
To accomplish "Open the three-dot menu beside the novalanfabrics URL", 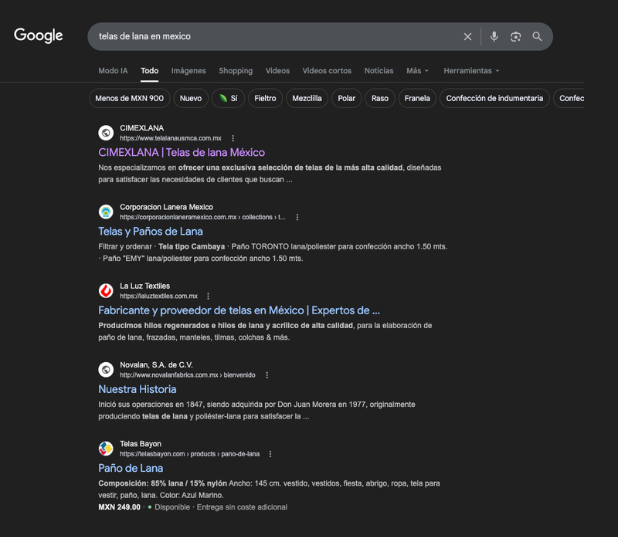I will coord(267,375).
